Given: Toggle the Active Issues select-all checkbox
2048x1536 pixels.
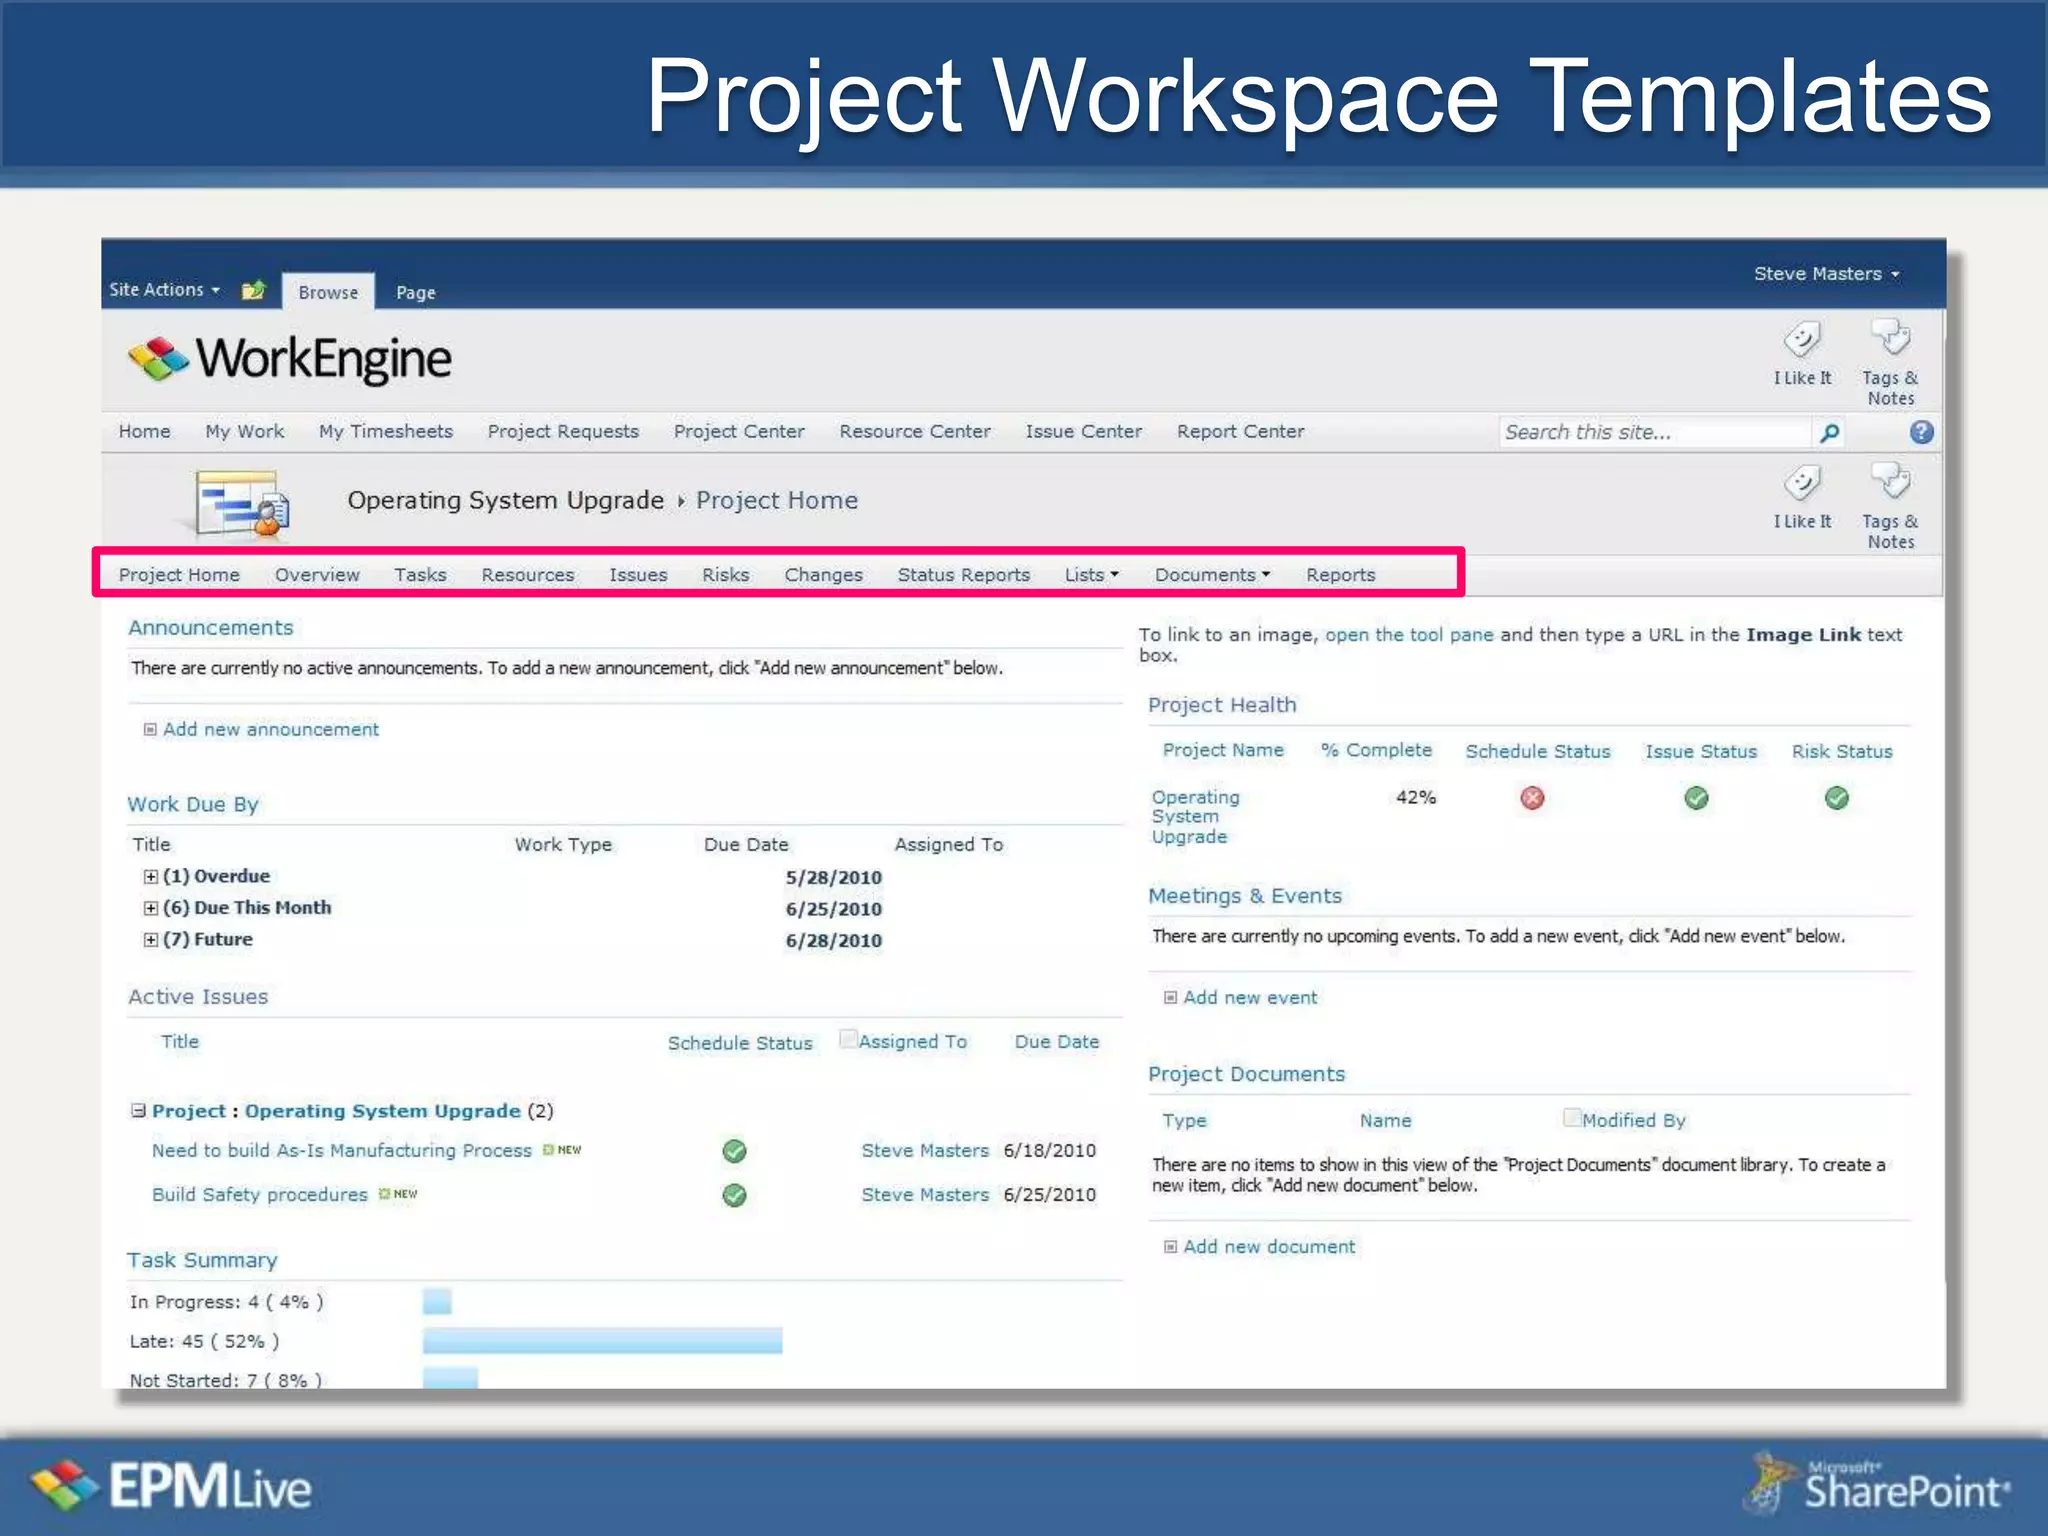Looking at the screenshot, I should [x=847, y=1038].
